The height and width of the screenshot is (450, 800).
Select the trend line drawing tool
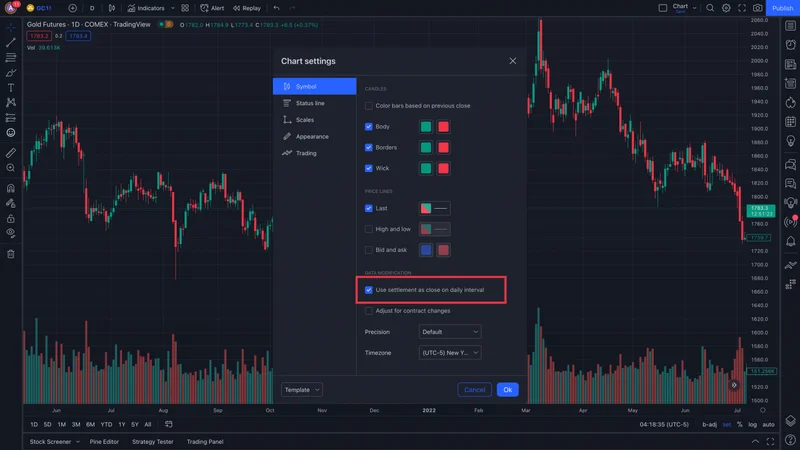(x=11, y=42)
